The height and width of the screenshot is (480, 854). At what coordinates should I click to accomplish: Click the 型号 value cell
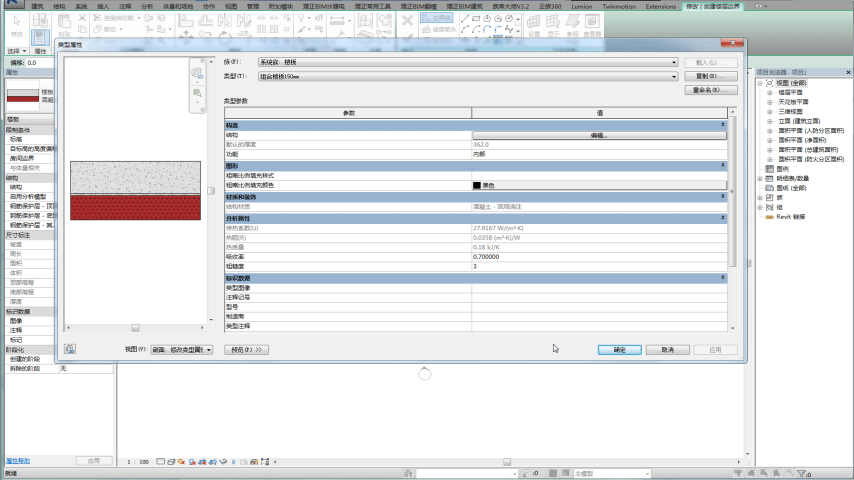599,307
